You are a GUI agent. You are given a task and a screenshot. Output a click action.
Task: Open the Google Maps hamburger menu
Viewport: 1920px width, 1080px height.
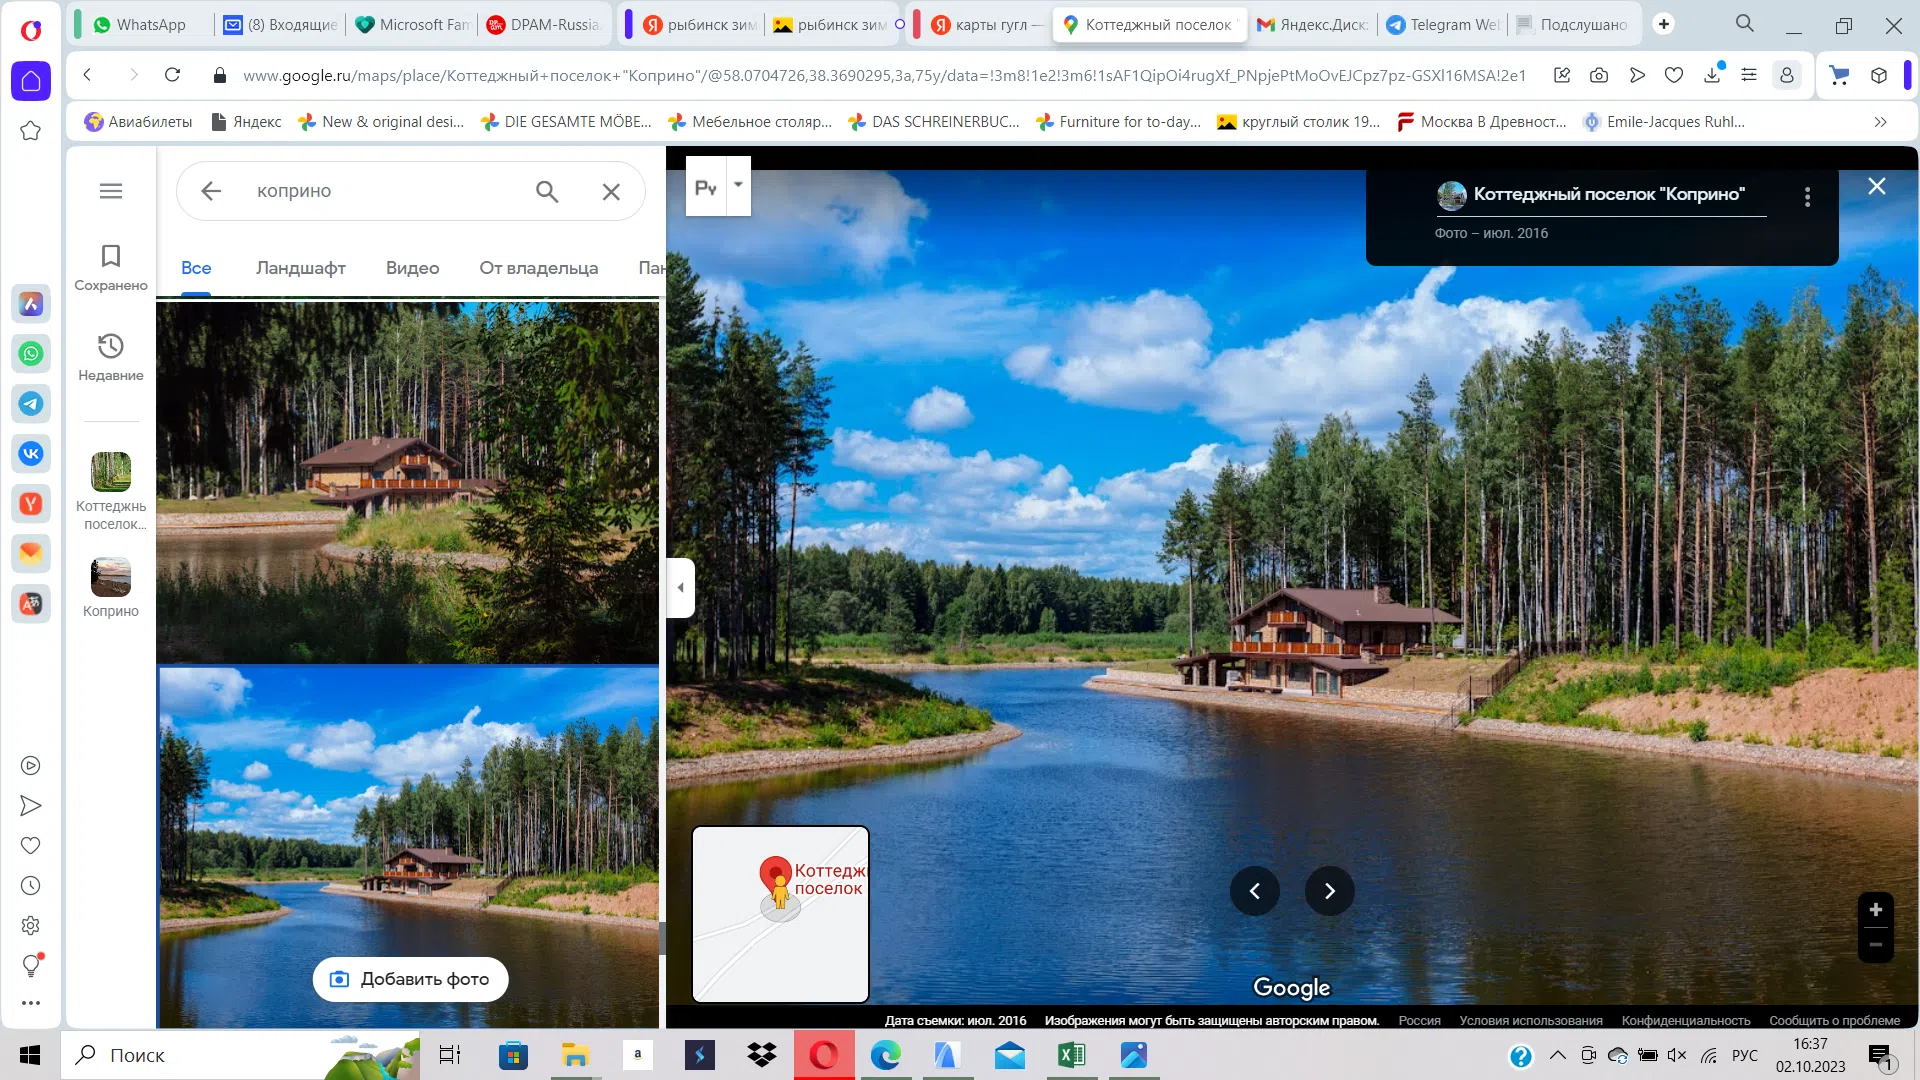coord(111,191)
